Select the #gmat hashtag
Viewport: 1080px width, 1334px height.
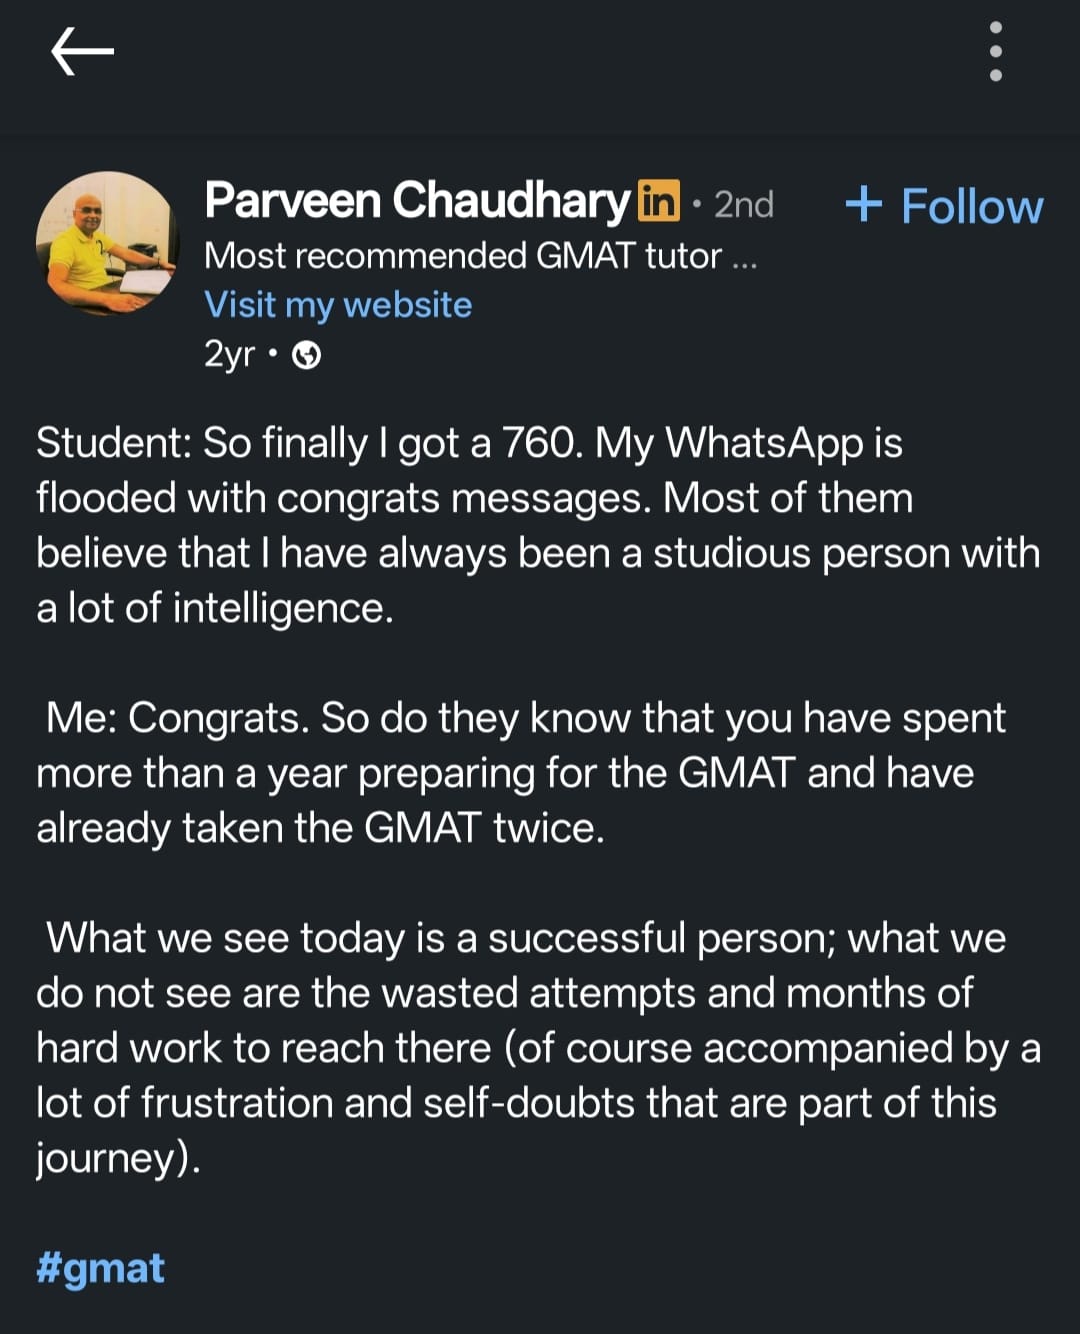point(100,1268)
